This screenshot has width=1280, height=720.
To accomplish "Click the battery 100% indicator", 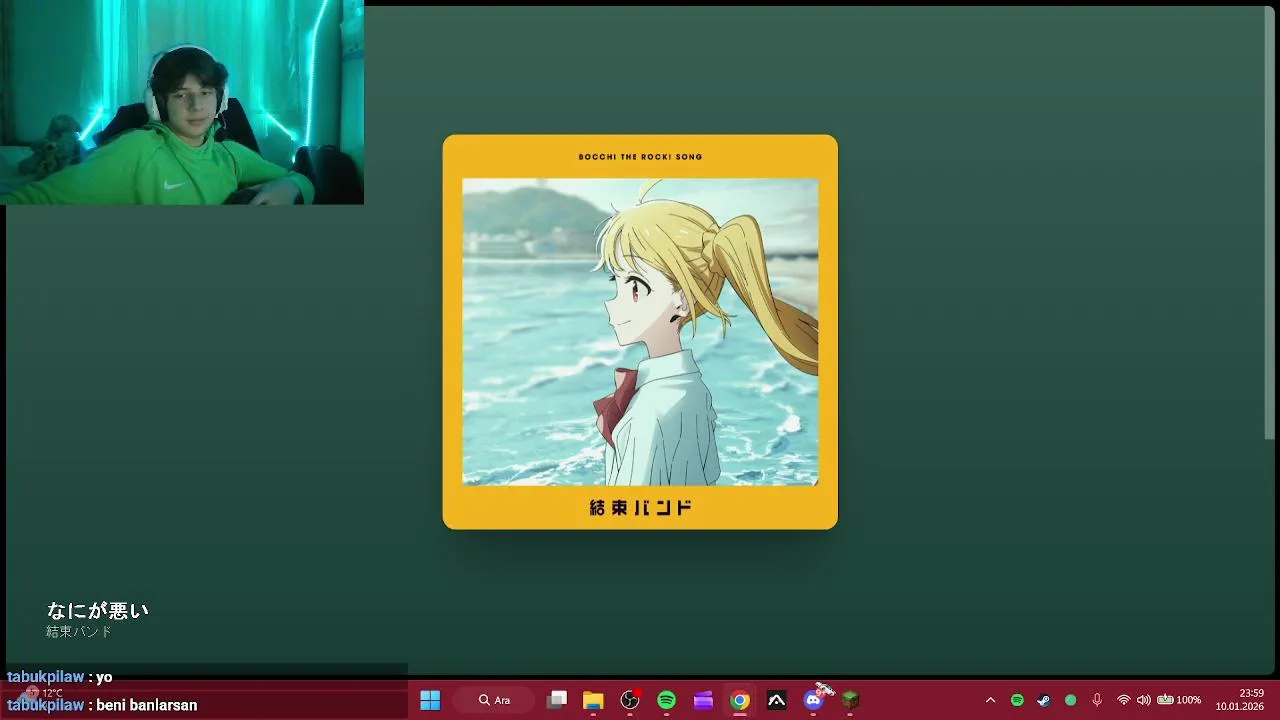I will pyautogui.click(x=1179, y=700).
